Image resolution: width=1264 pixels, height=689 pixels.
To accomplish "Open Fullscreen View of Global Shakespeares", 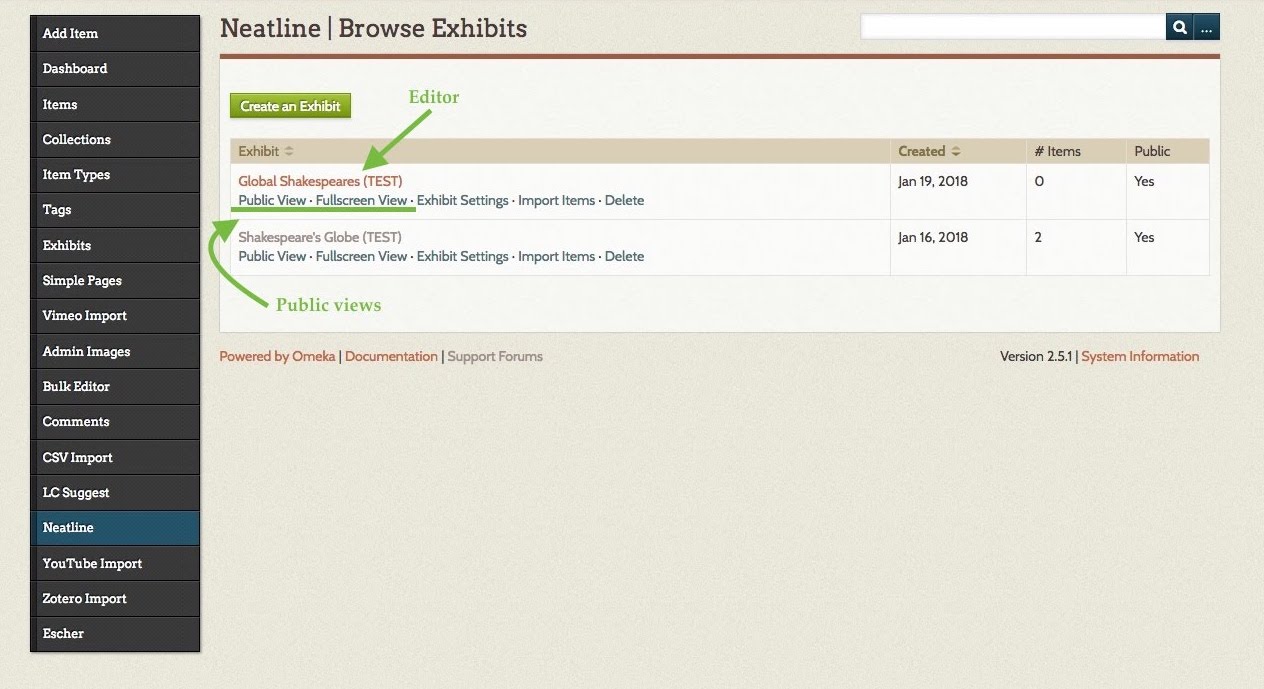I will click(361, 200).
